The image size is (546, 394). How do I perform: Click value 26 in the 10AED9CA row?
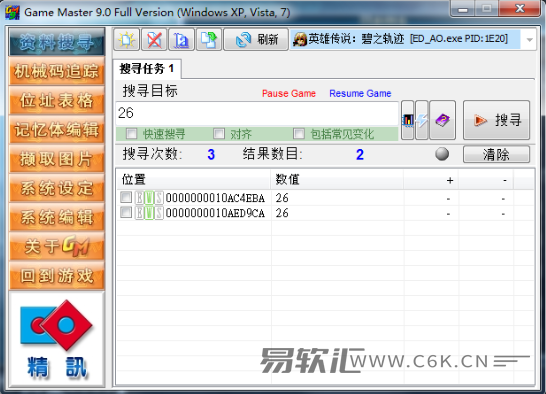point(282,213)
